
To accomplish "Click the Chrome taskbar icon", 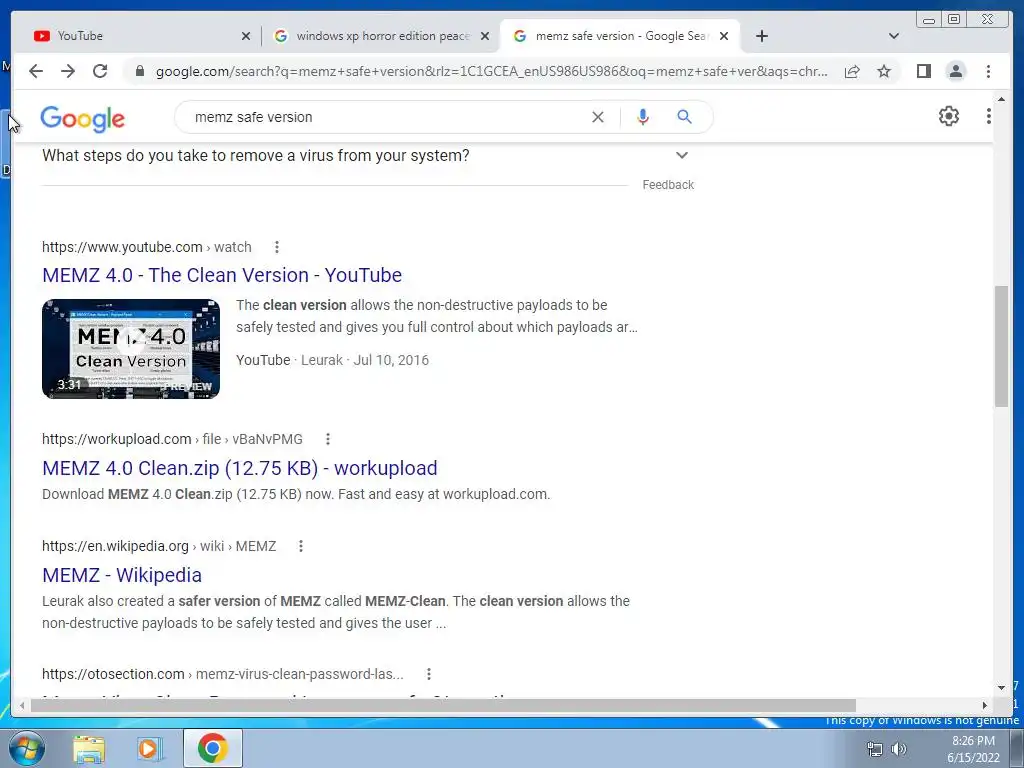I will tap(212, 748).
